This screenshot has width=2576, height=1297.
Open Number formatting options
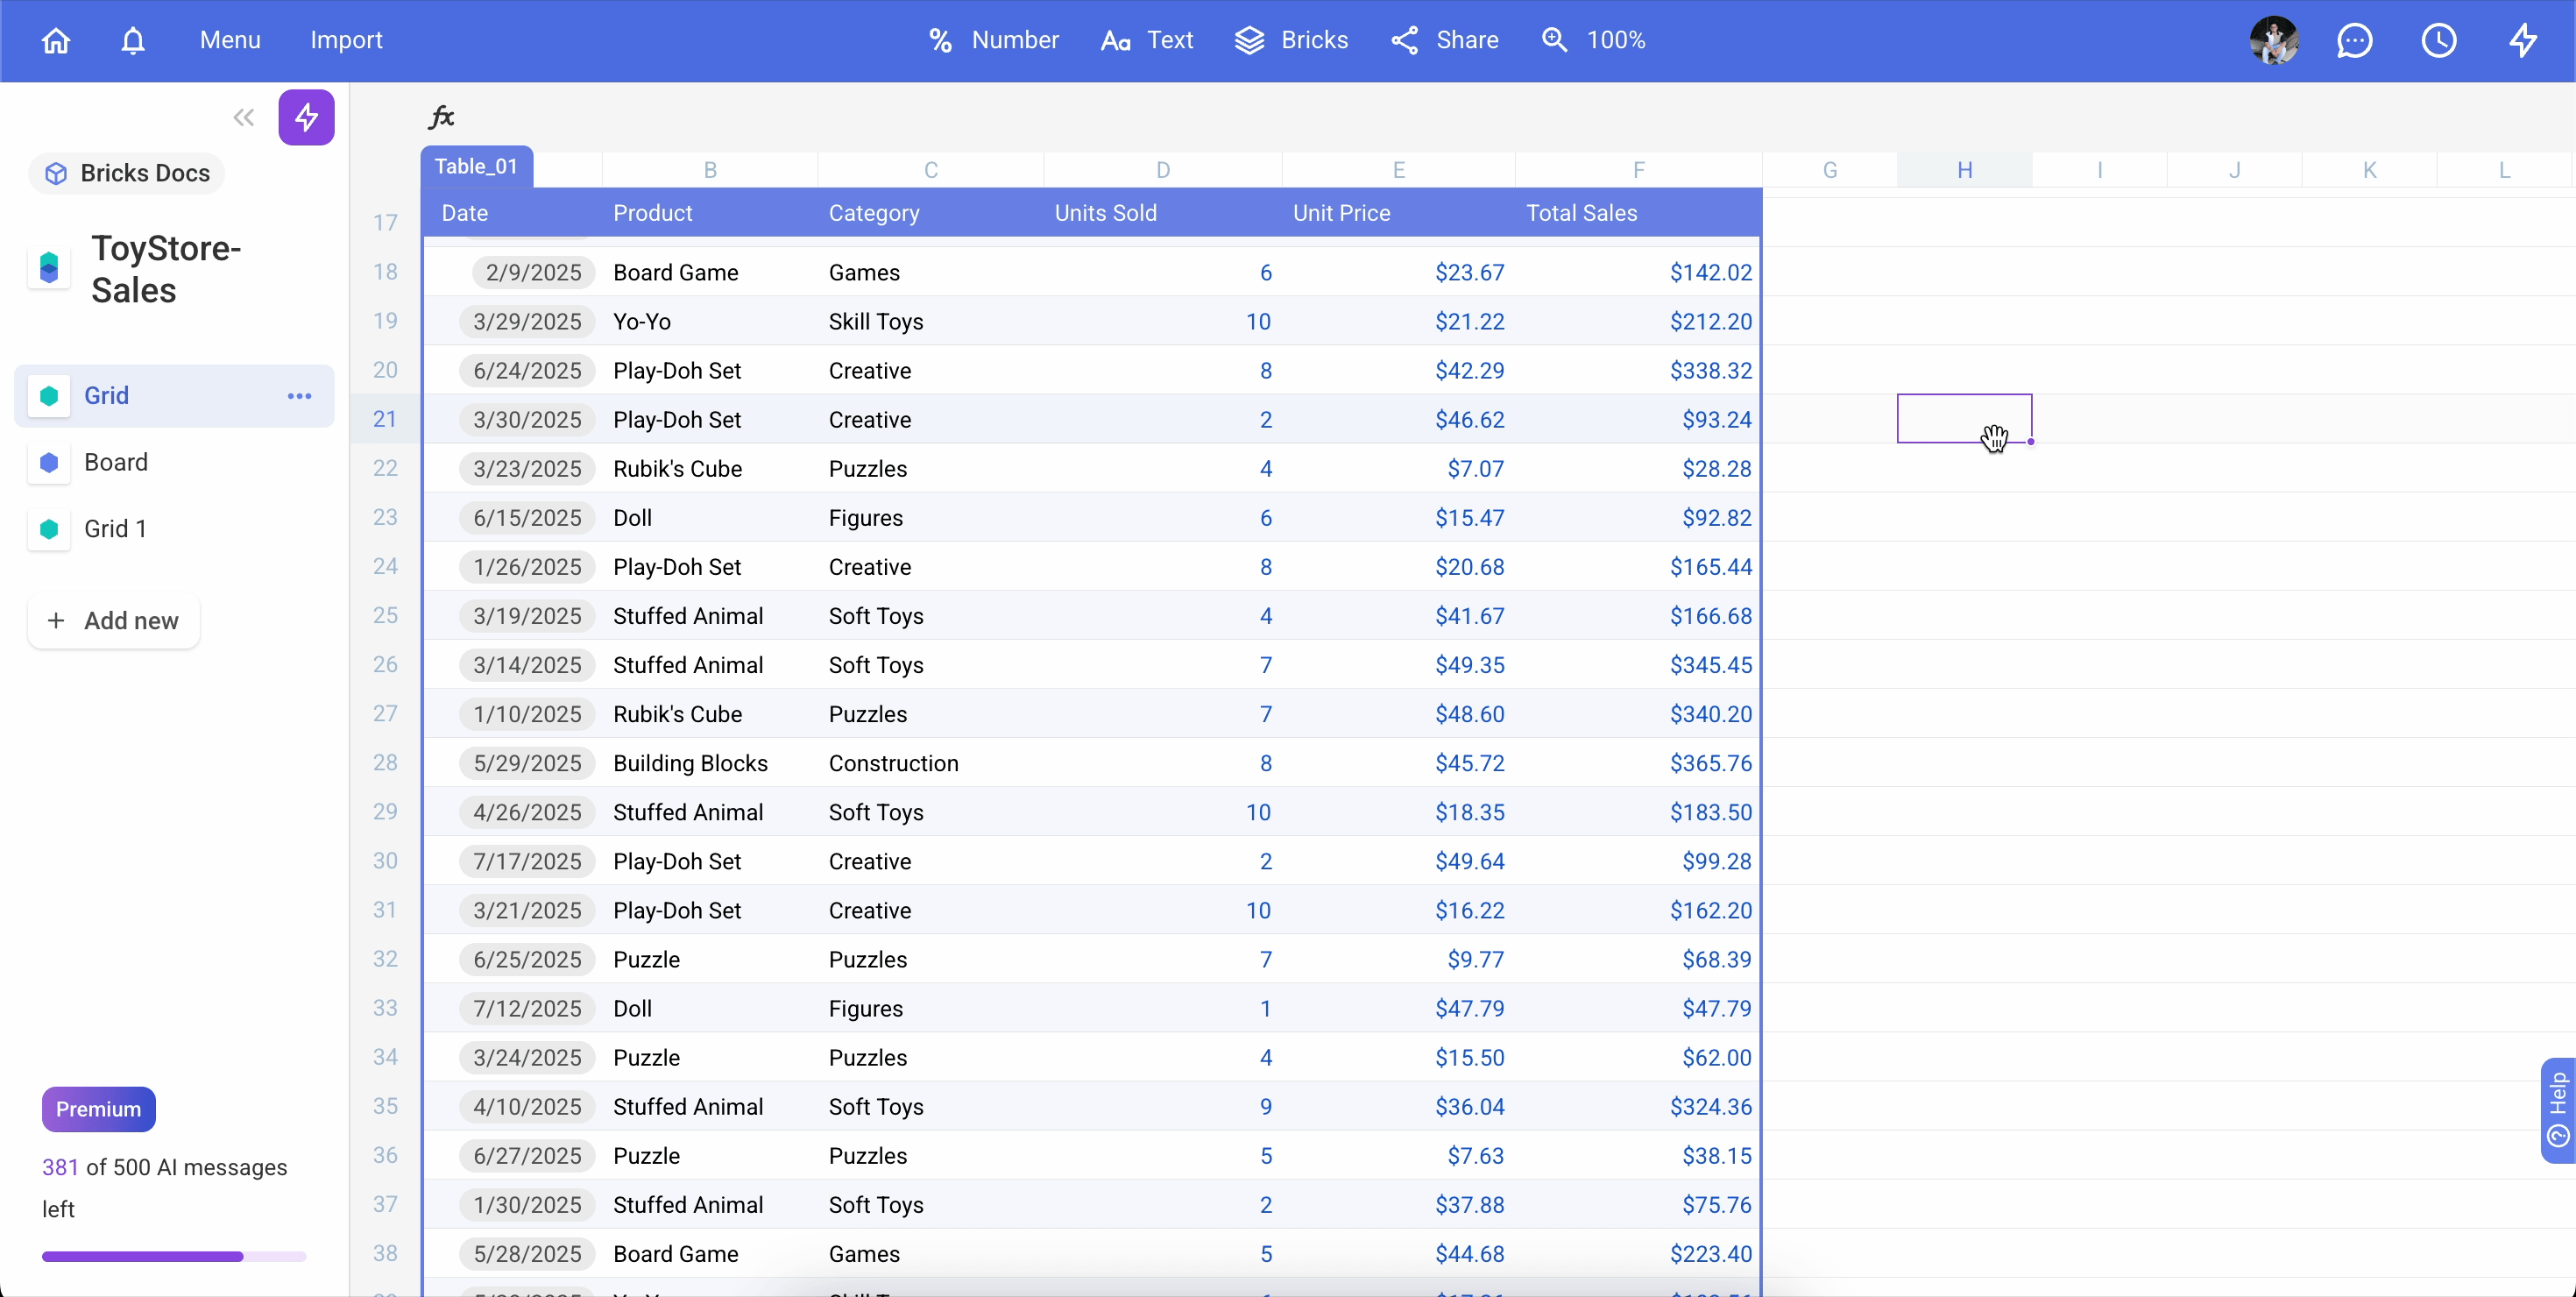coord(993,40)
